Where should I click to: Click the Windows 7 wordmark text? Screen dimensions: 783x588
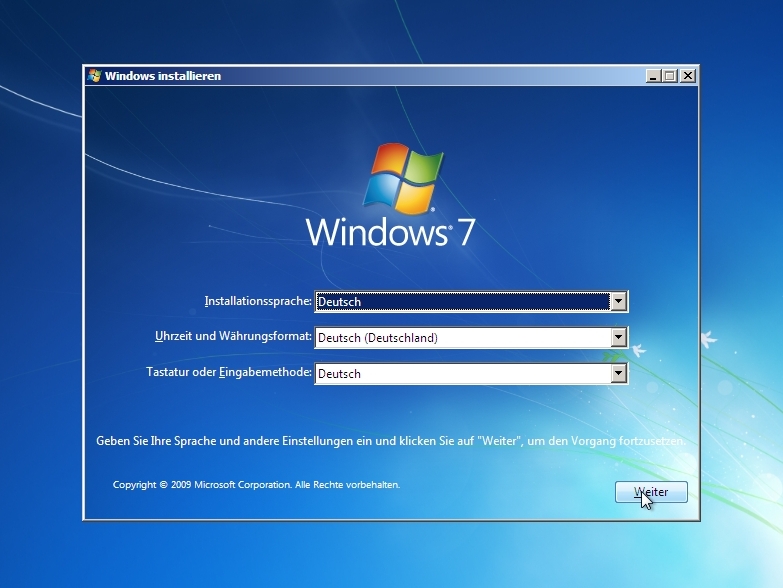(390, 232)
